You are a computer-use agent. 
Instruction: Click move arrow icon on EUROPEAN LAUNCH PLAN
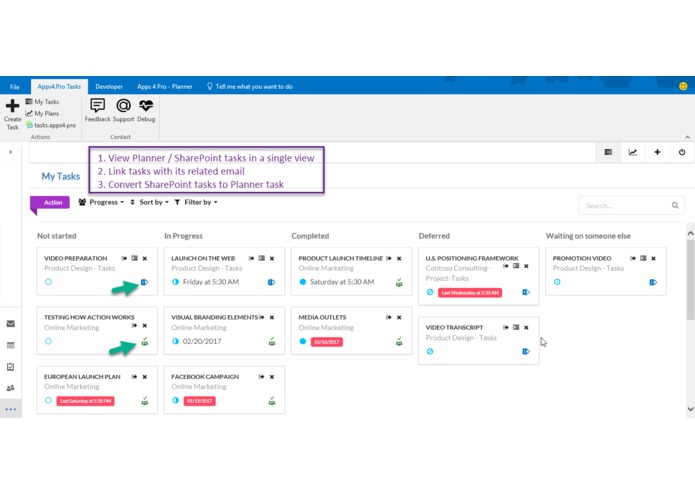point(134,377)
